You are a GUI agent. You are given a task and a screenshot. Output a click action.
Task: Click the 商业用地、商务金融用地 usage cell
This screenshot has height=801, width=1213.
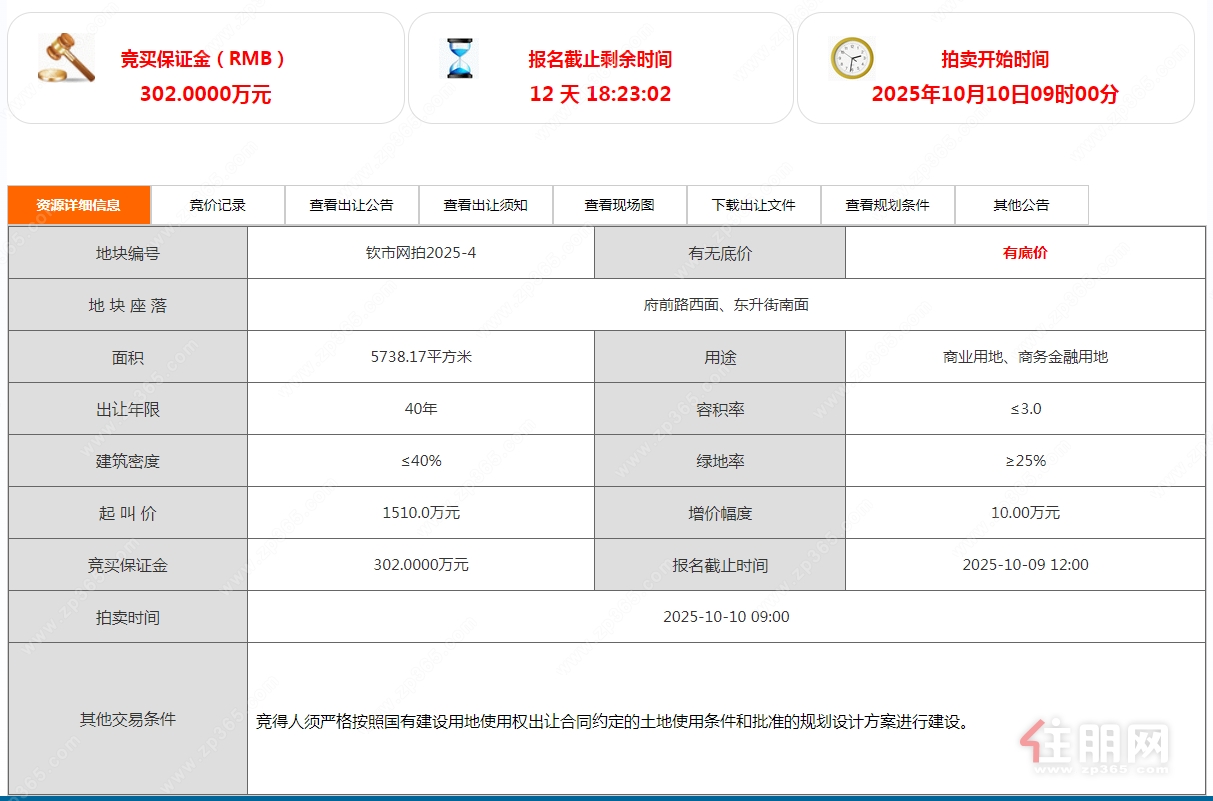point(1025,357)
